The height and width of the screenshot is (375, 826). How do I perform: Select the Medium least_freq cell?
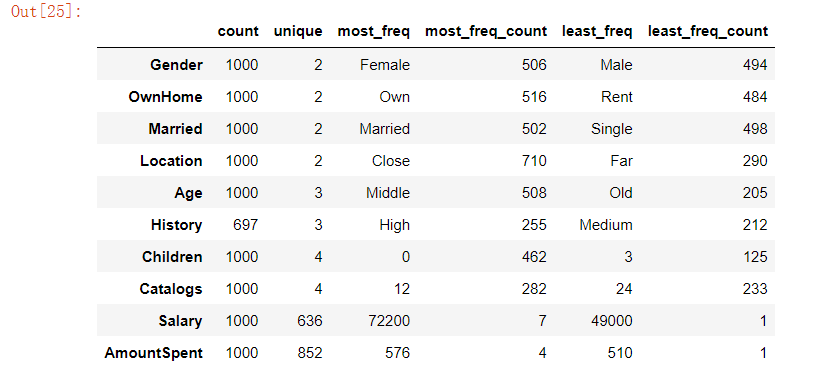[x=606, y=225]
